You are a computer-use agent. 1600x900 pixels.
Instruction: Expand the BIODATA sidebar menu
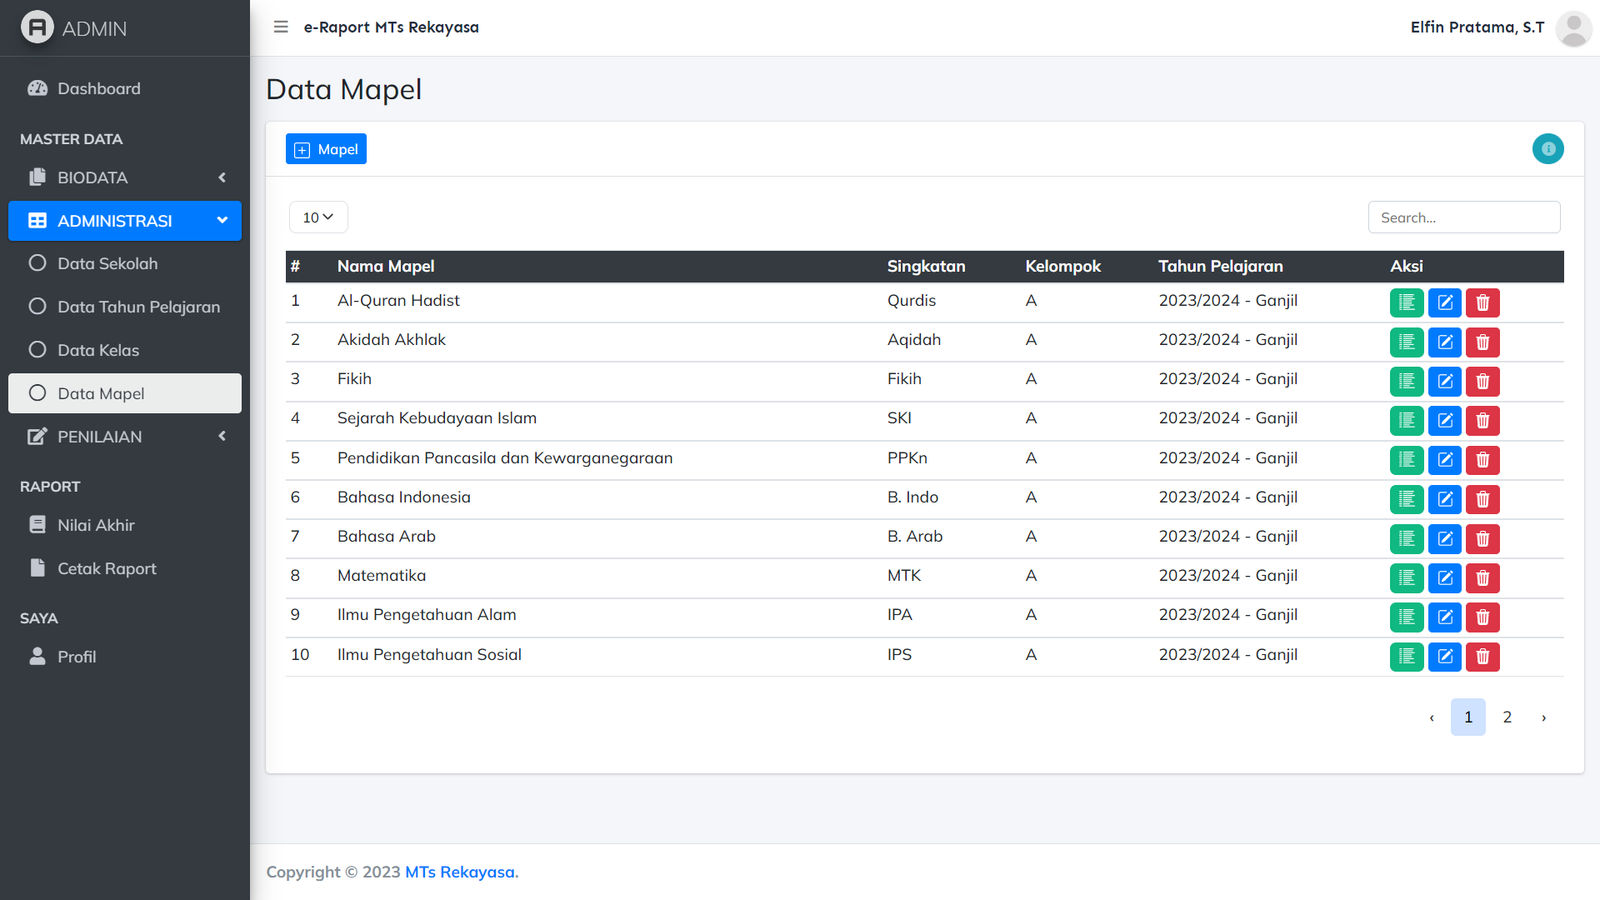(125, 178)
